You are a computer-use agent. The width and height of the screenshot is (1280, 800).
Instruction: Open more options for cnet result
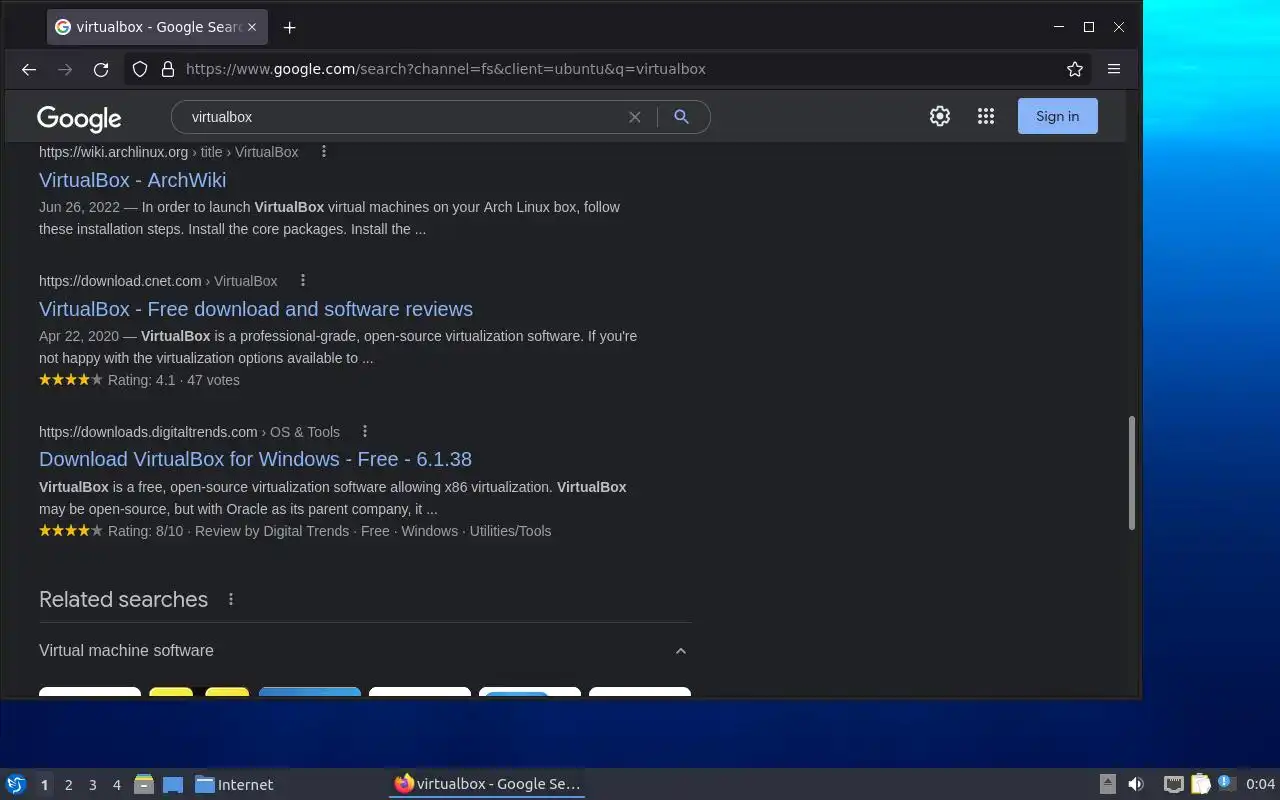302,281
